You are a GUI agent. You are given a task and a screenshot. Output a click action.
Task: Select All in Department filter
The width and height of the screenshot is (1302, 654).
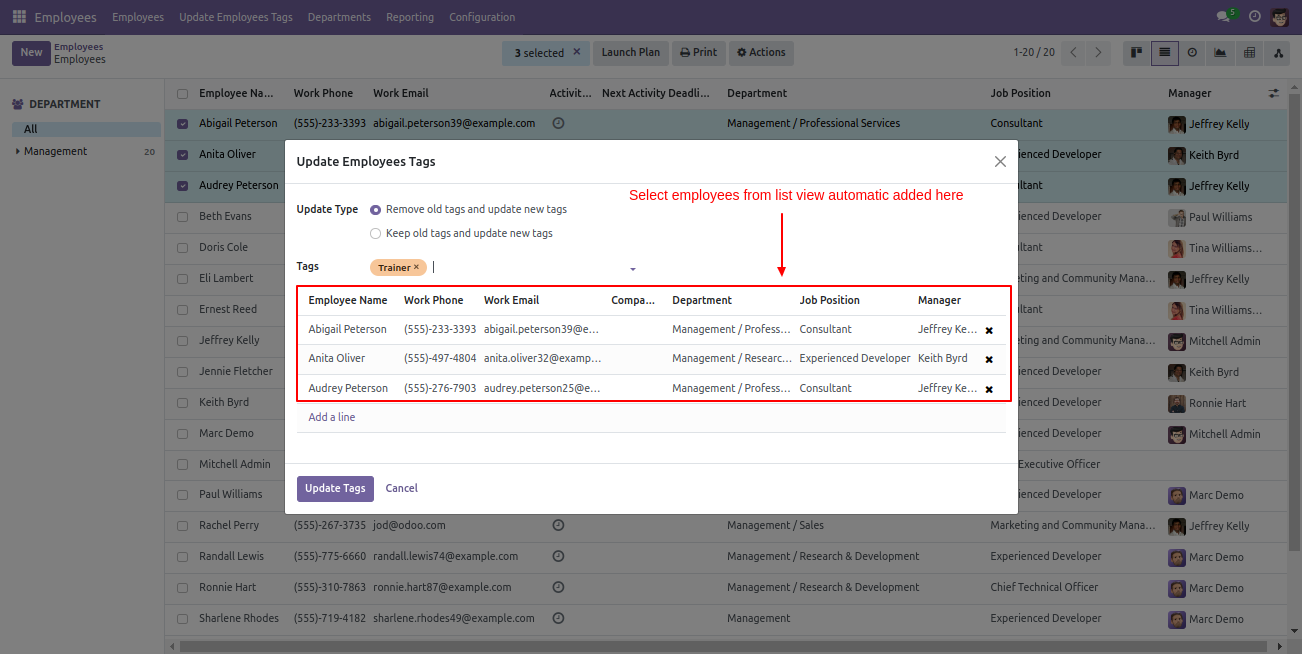pos(86,129)
